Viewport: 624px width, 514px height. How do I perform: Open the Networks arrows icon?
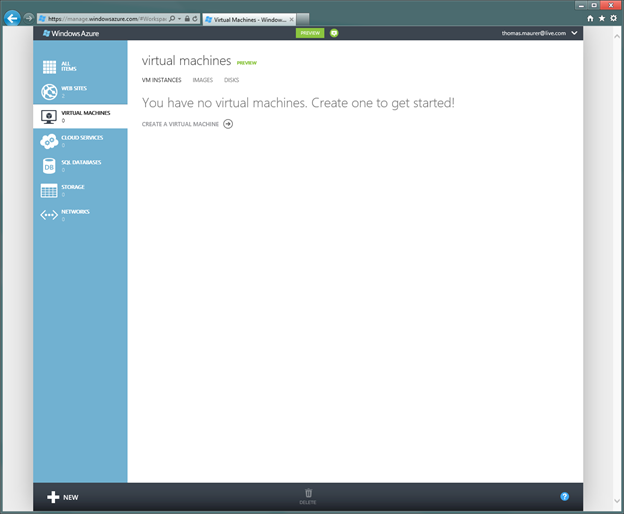click(49, 215)
